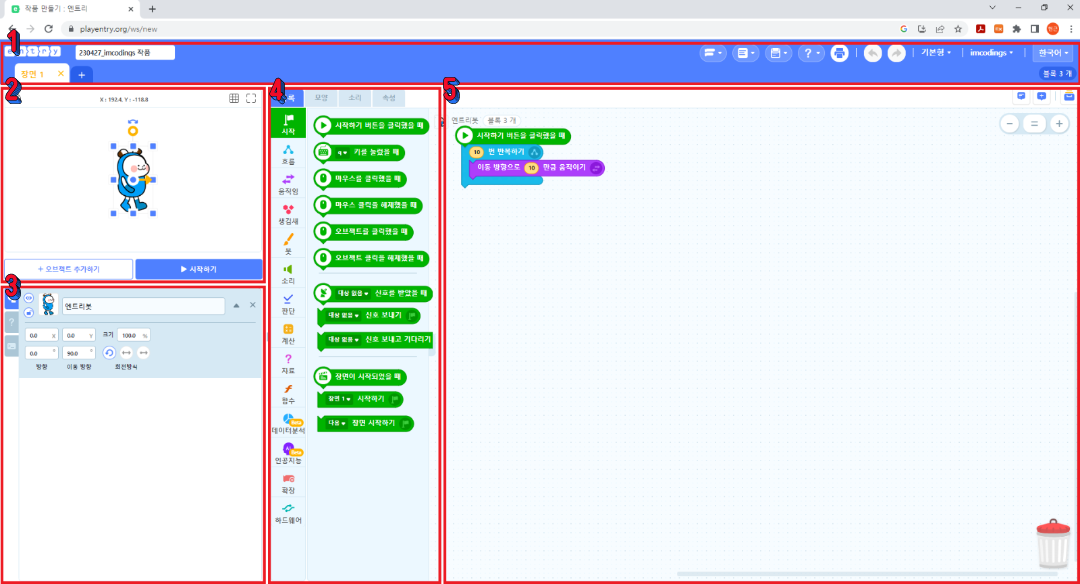This screenshot has width=1080, height=584.
Task: Undo the last action
Action: click(873, 53)
